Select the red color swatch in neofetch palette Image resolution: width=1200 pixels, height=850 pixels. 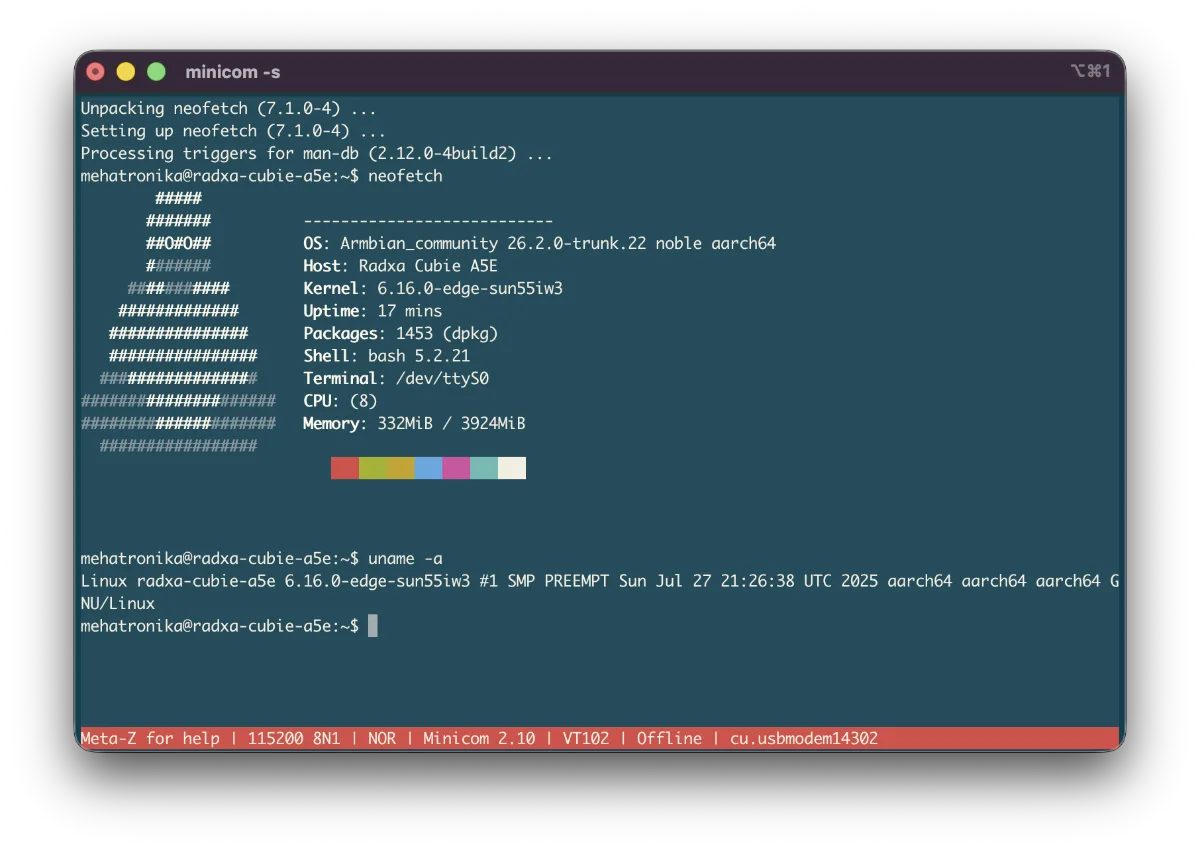(x=345, y=468)
